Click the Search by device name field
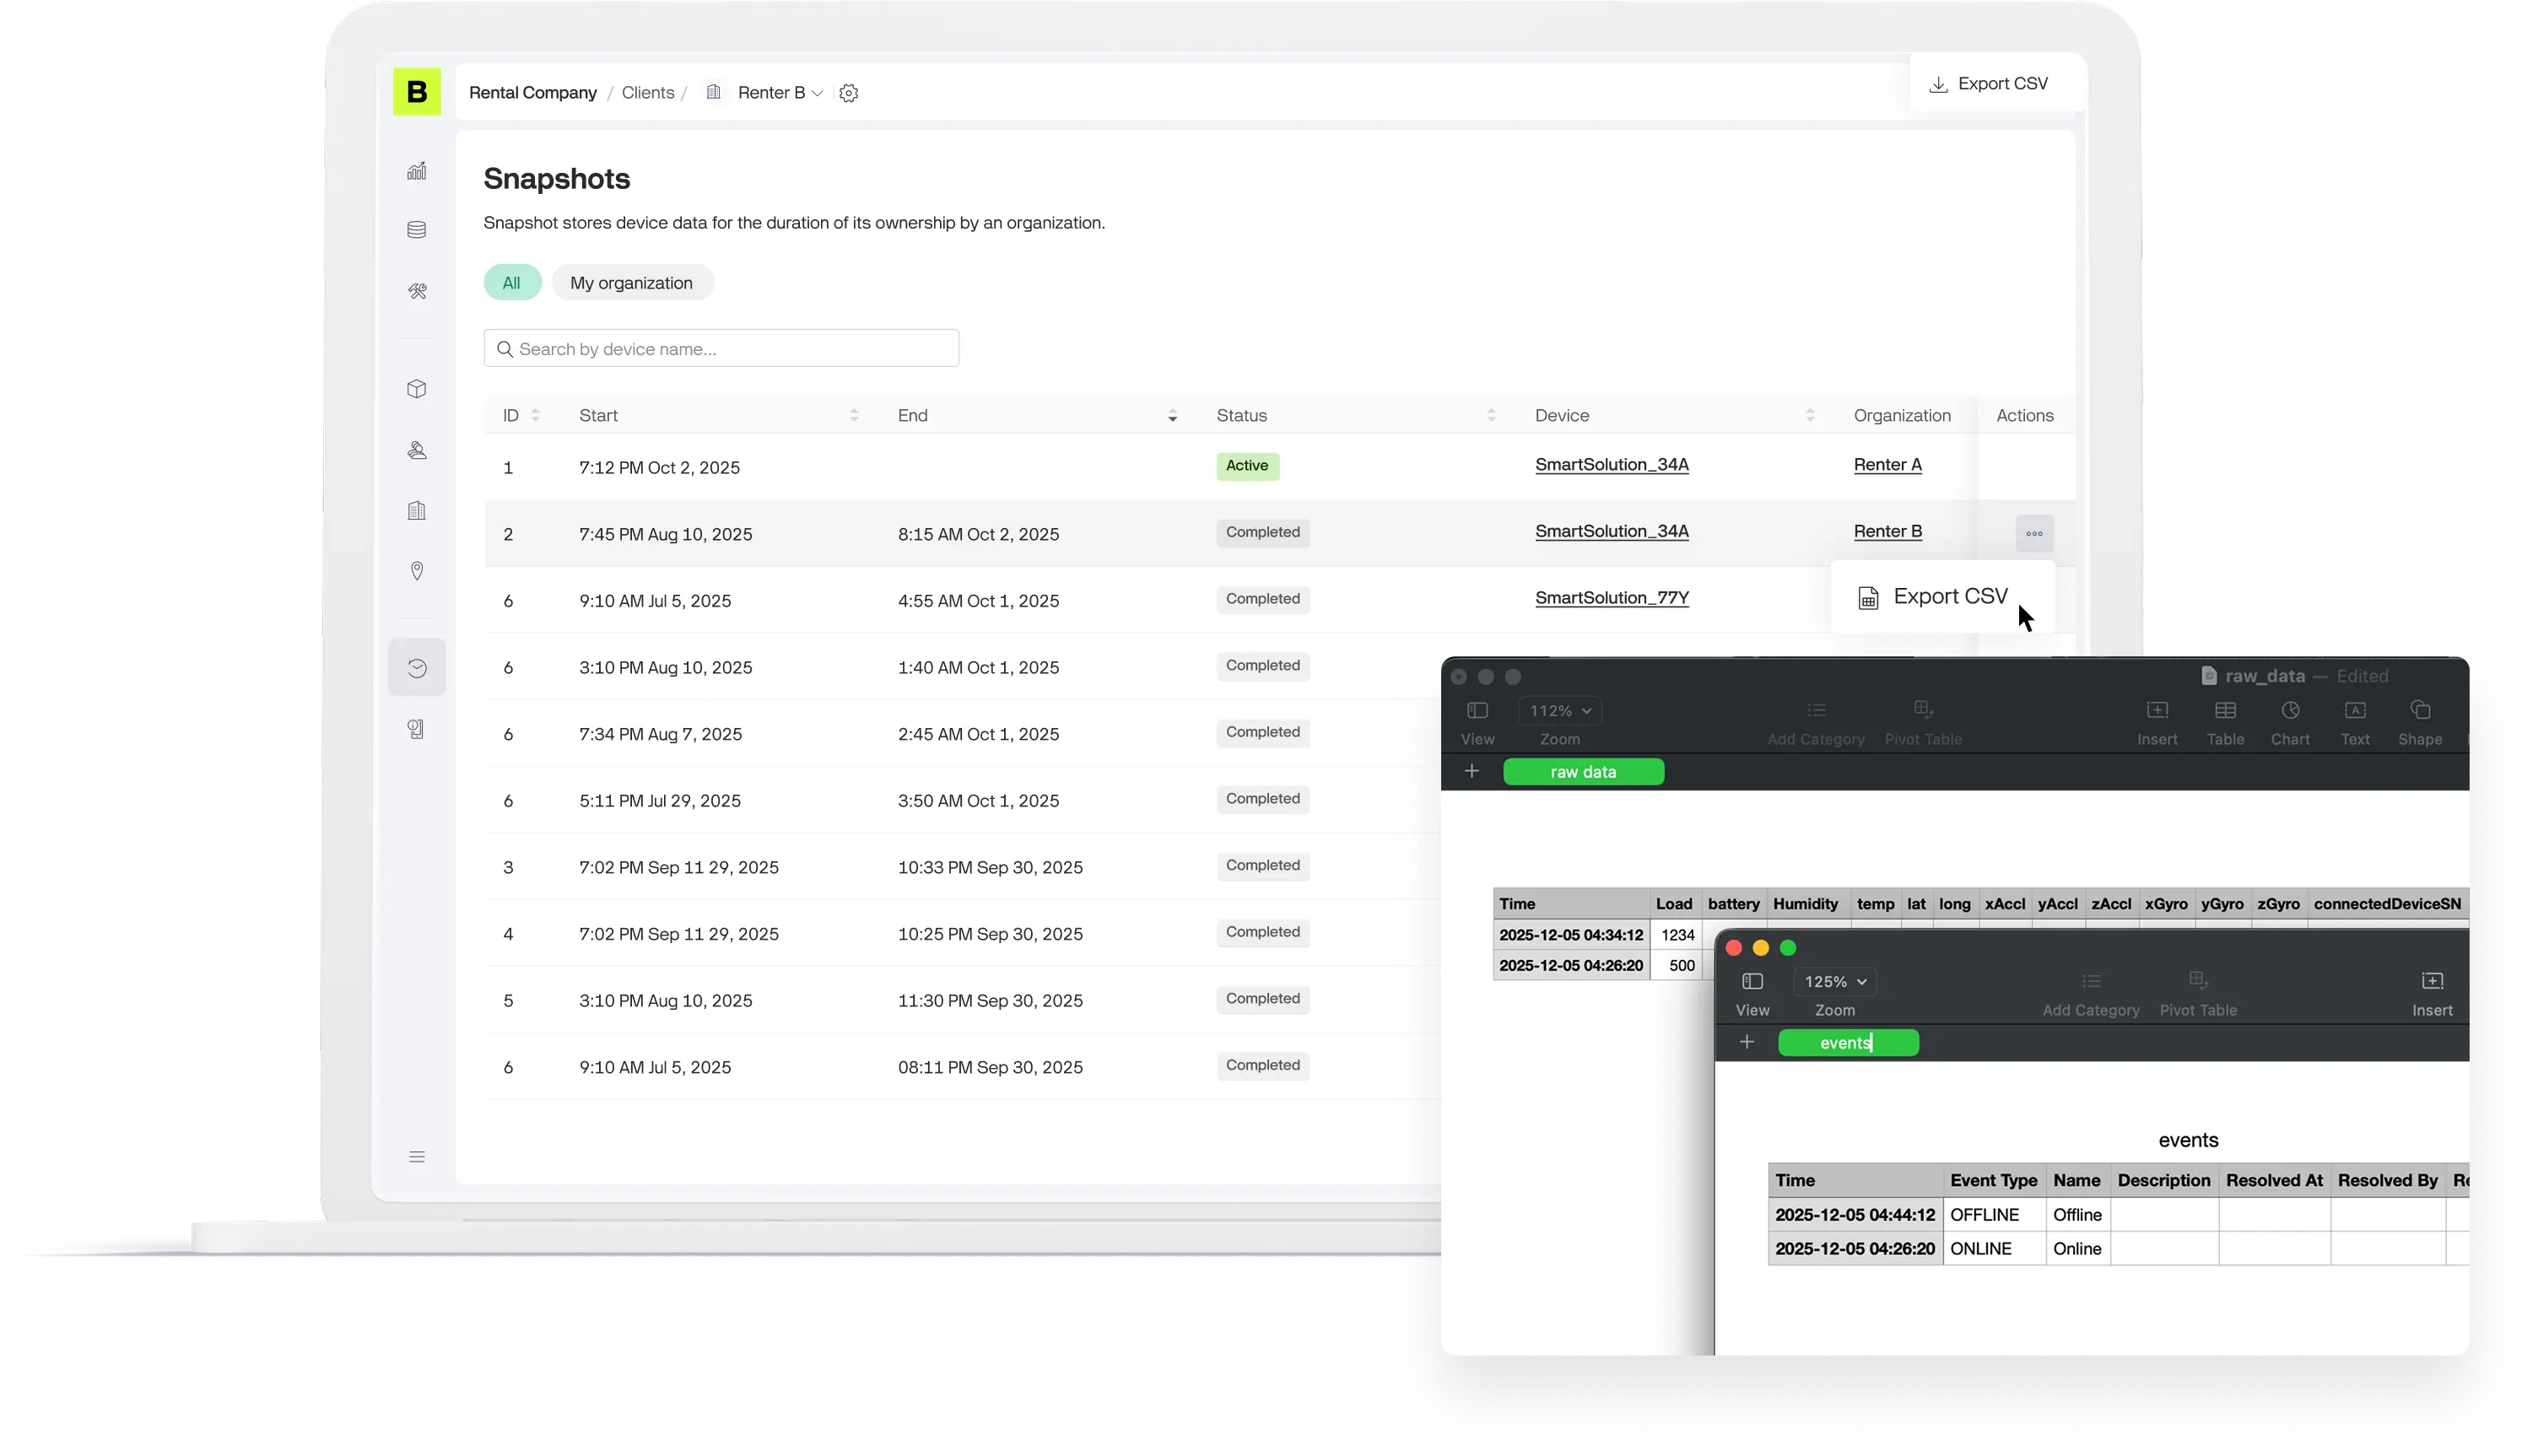Viewport: 2533px width, 1456px height. (x=721, y=349)
